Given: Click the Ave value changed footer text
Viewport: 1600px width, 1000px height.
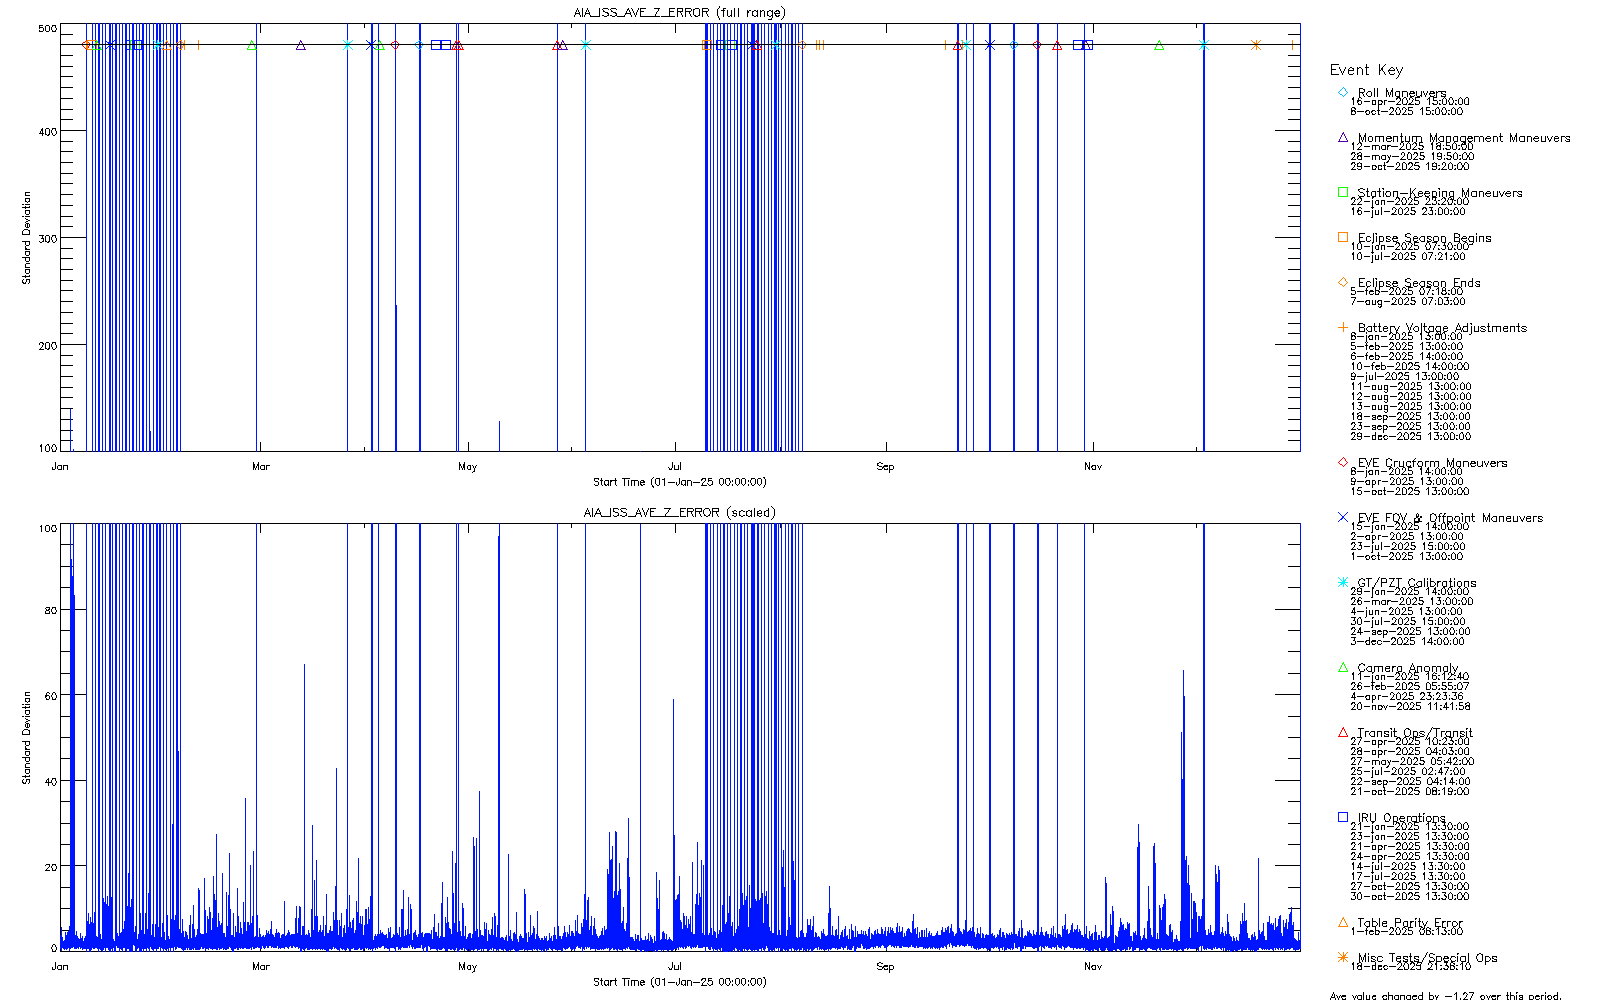Looking at the screenshot, I should 1445,995.
